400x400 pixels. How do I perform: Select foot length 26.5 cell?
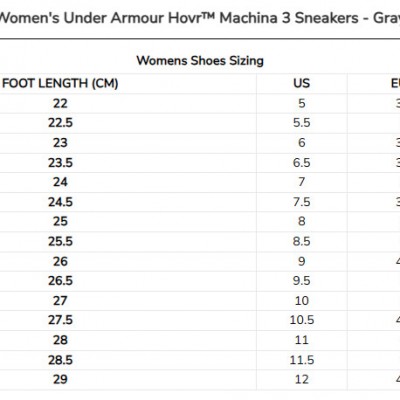60,281
